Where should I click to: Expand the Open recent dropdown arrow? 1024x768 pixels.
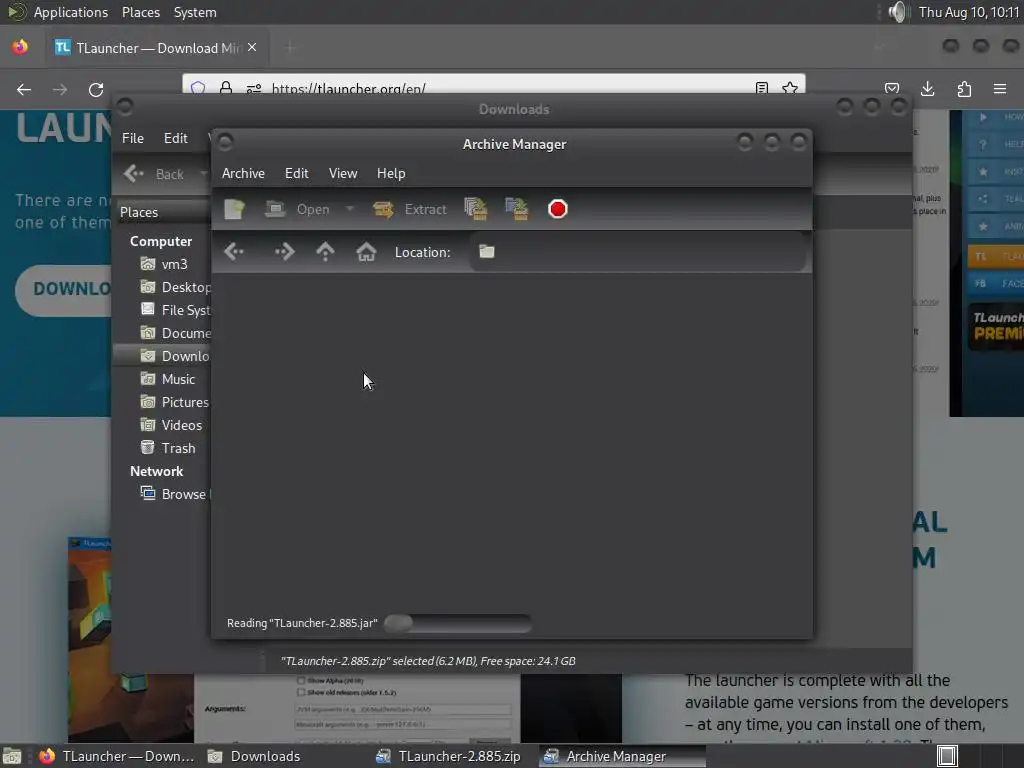coord(350,209)
